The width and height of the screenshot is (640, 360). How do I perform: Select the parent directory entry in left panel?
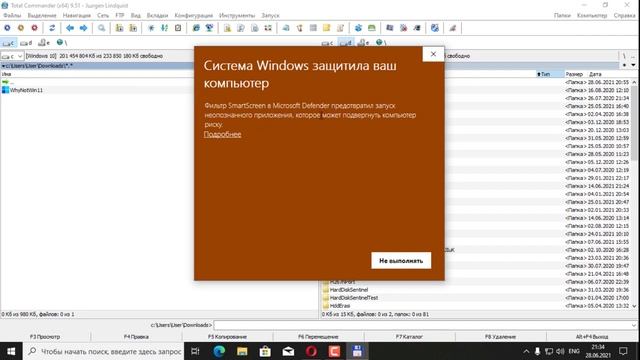coord(8,82)
